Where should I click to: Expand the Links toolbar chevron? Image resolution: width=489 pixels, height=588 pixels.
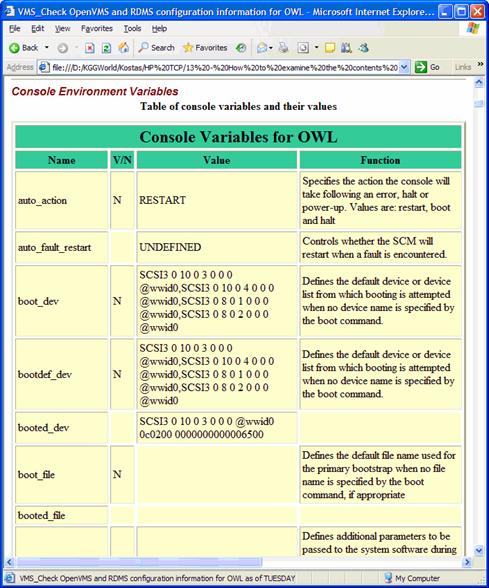tap(480, 64)
